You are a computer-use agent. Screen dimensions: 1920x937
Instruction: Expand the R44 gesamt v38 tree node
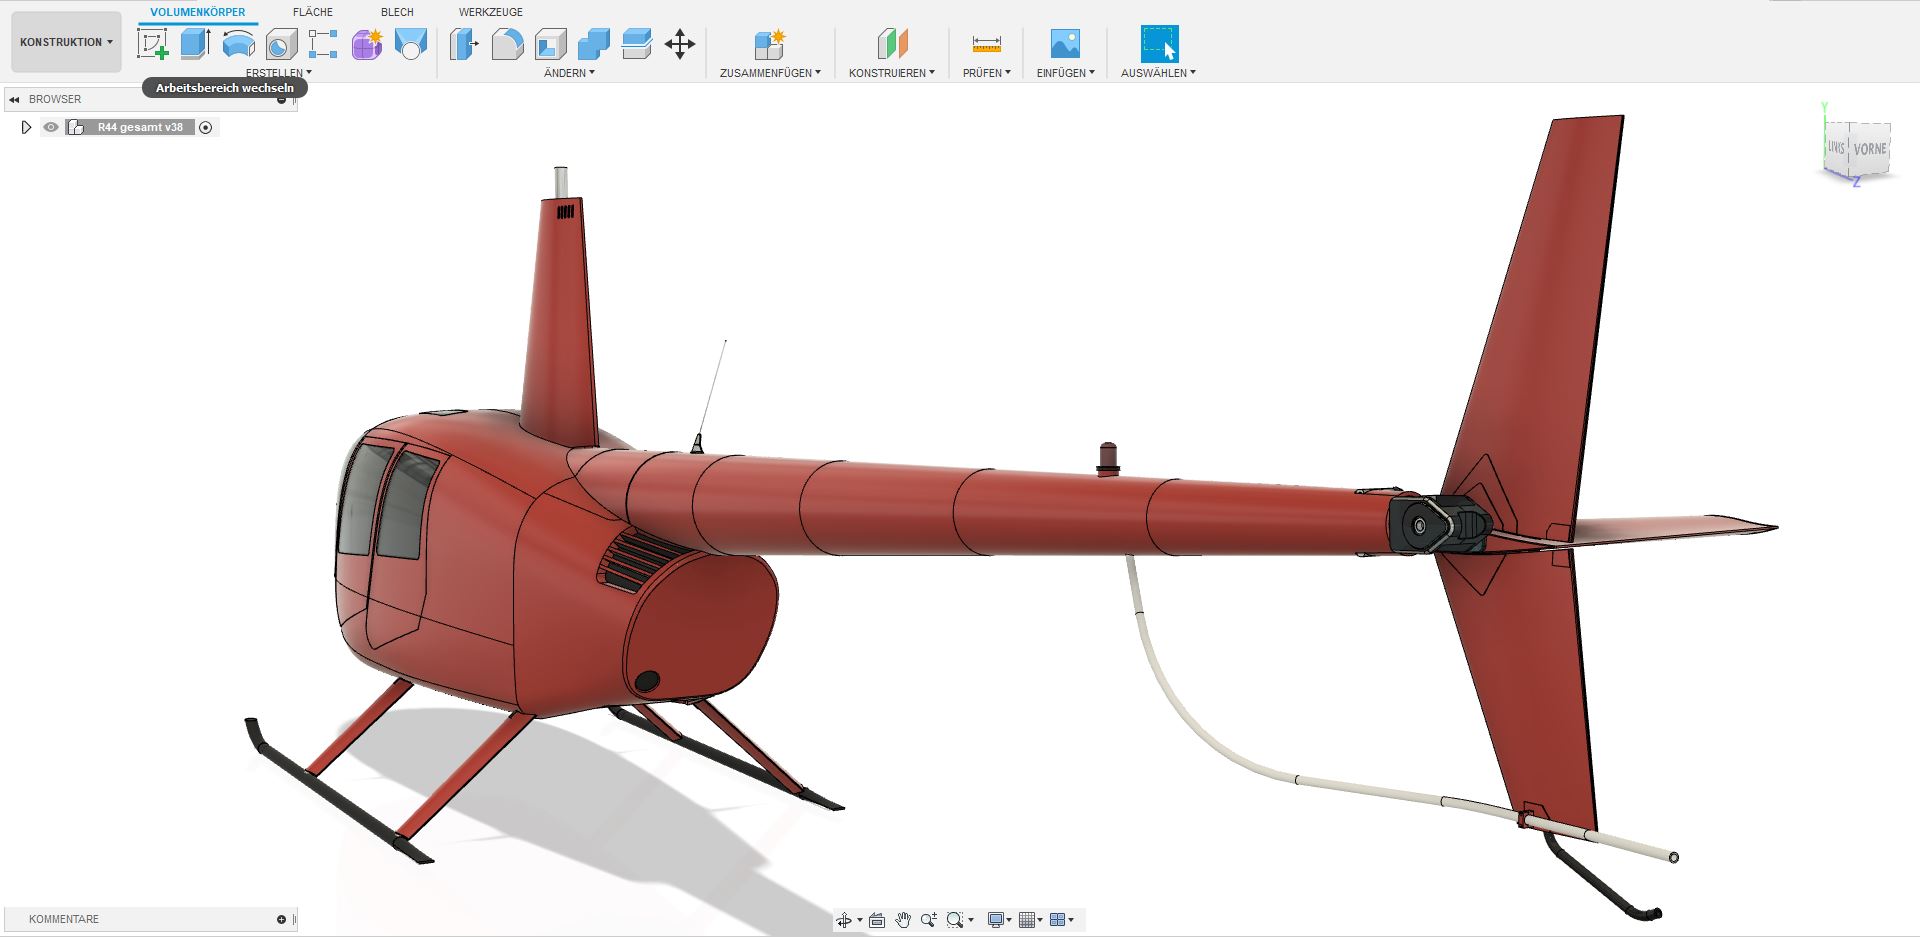[x=26, y=127]
